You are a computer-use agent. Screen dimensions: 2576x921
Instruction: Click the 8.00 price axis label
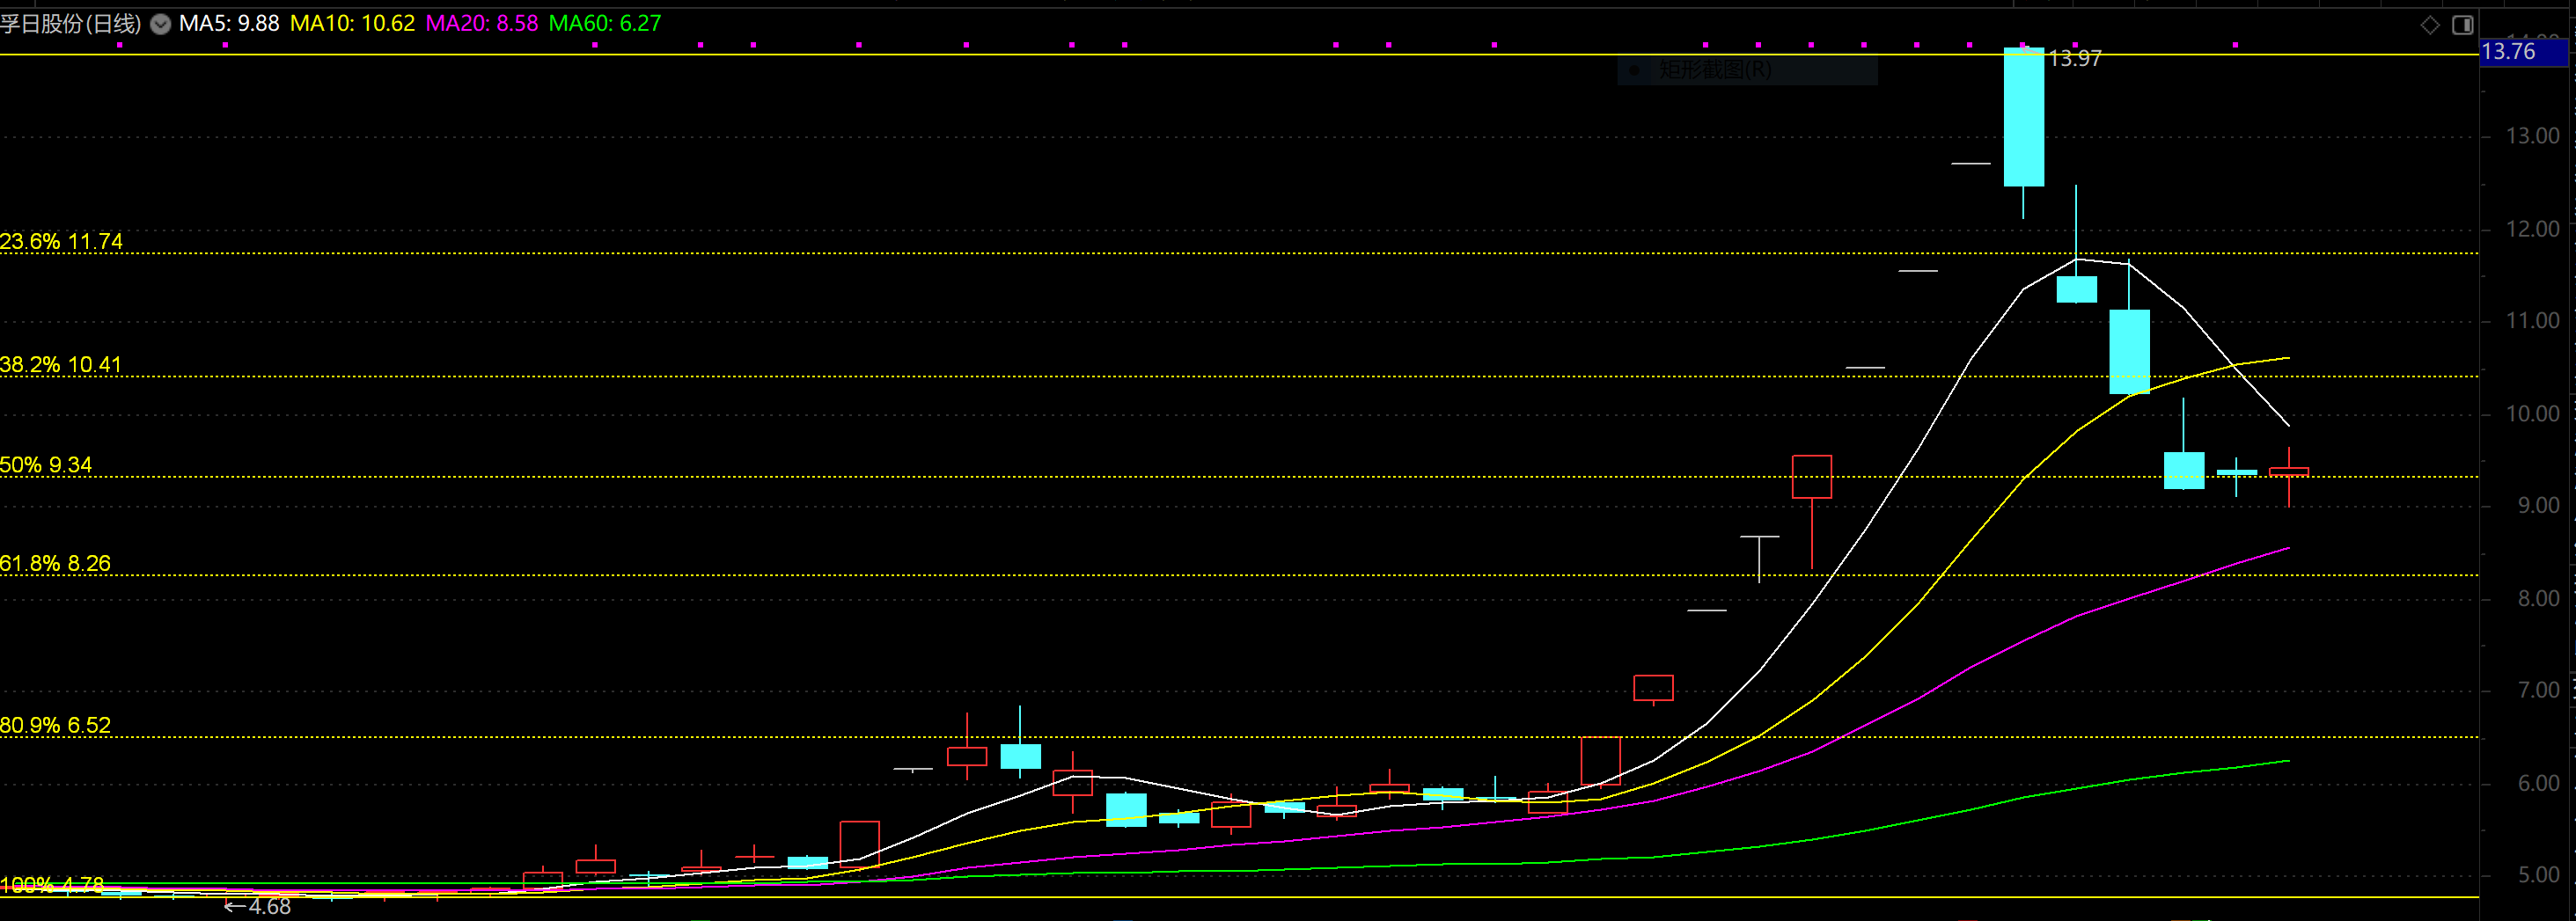tap(2539, 599)
